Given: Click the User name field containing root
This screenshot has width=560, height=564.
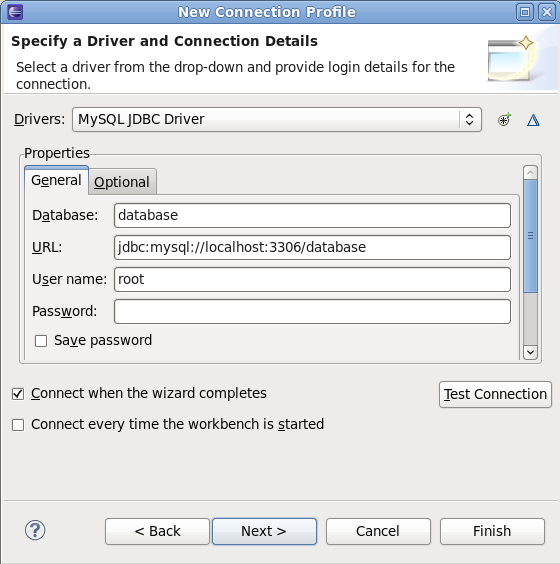Looking at the screenshot, I should point(312,279).
